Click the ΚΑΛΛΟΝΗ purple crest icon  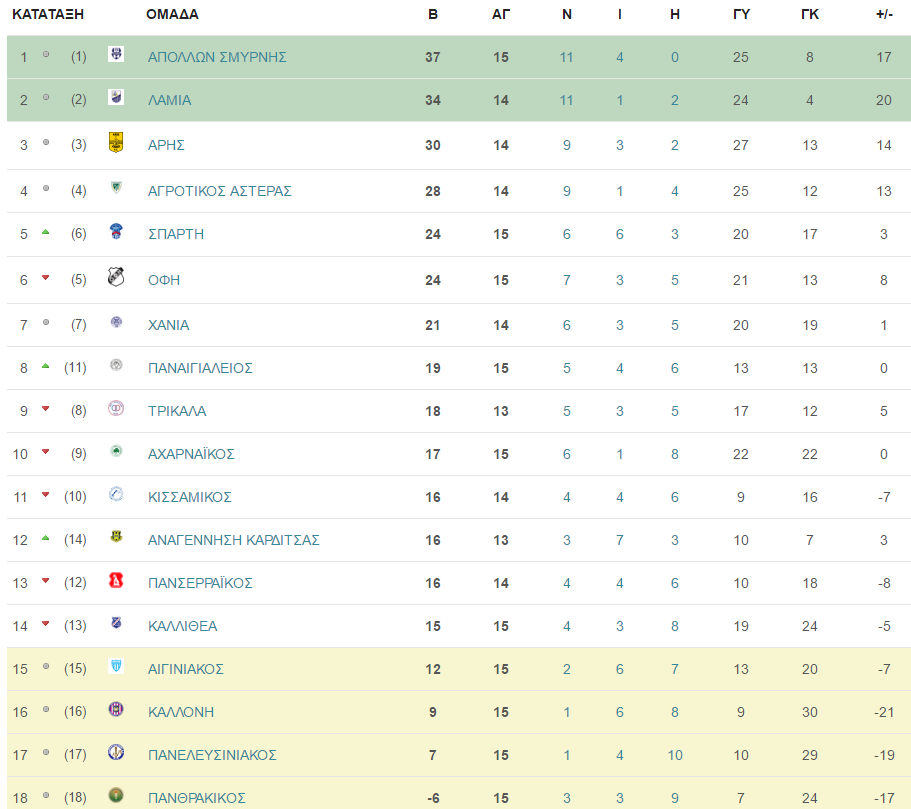coord(116,709)
